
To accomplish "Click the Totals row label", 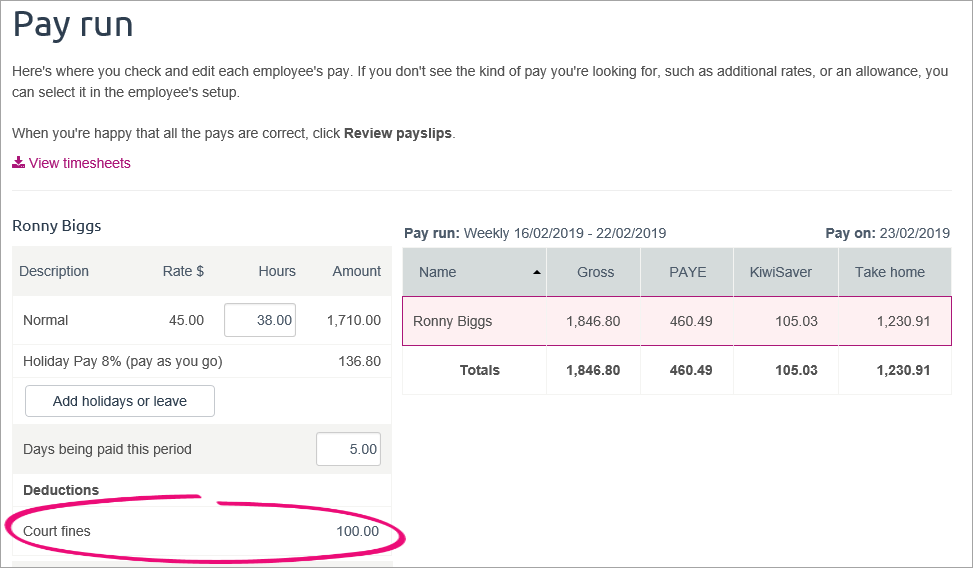I will click(x=480, y=370).
